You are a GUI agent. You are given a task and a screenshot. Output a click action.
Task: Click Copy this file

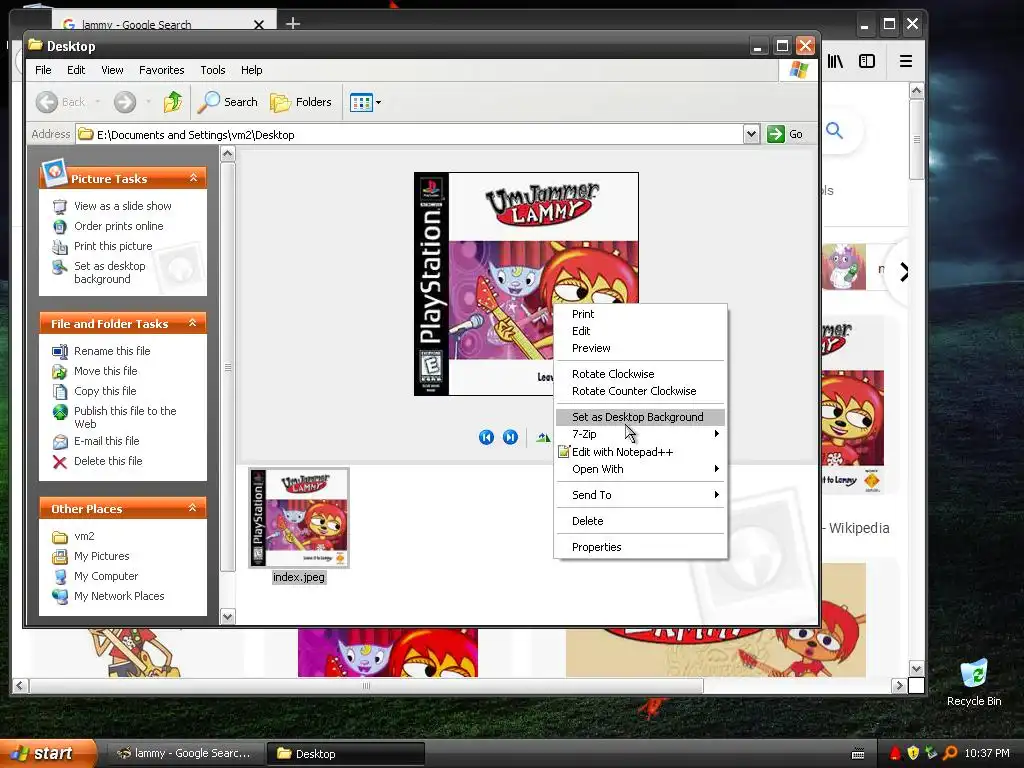pyautogui.click(x=105, y=391)
